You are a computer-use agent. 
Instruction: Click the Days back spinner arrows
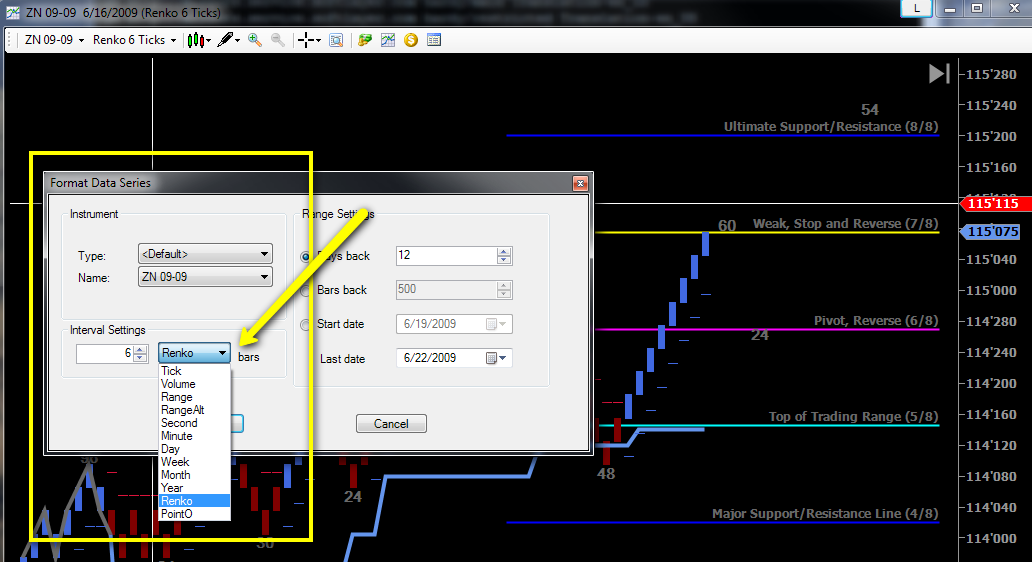(x=503, y=255)
